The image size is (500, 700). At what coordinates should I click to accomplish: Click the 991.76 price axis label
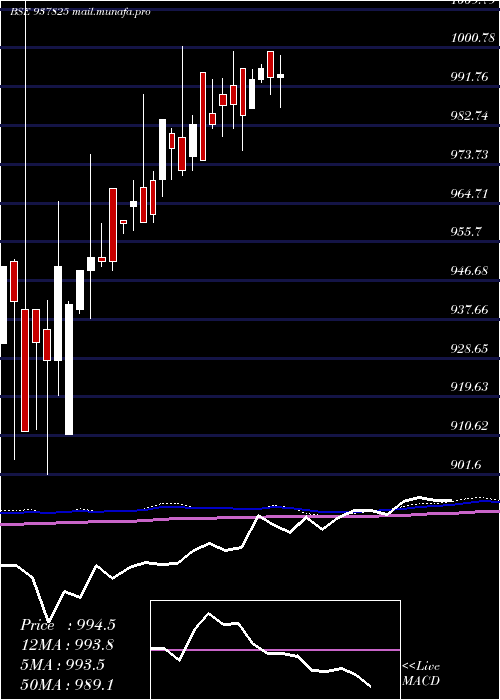tap(469, 77)
